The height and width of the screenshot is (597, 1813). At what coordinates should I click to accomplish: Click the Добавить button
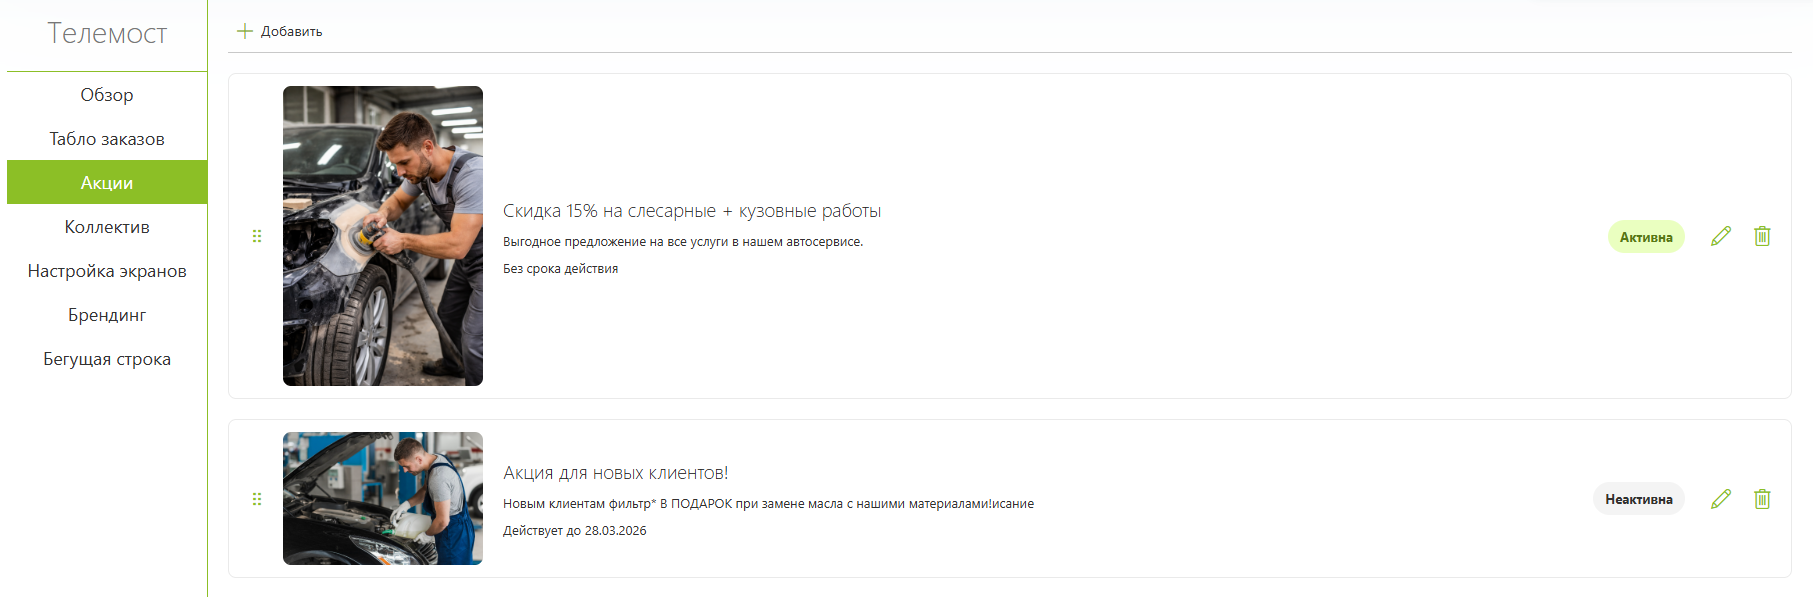[279, 31]
